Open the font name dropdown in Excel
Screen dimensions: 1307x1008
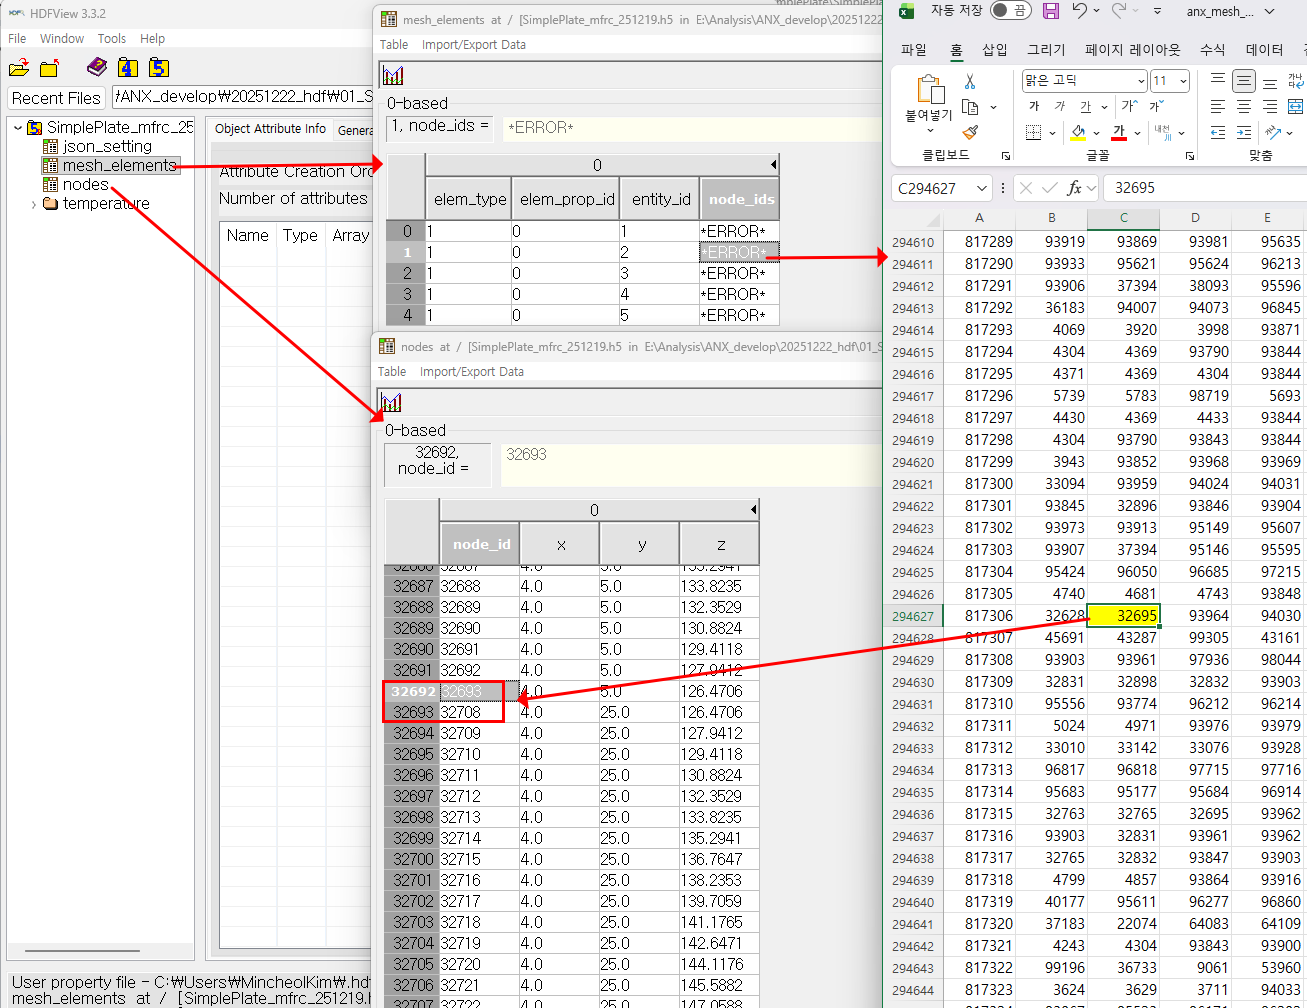[1141, 81]
